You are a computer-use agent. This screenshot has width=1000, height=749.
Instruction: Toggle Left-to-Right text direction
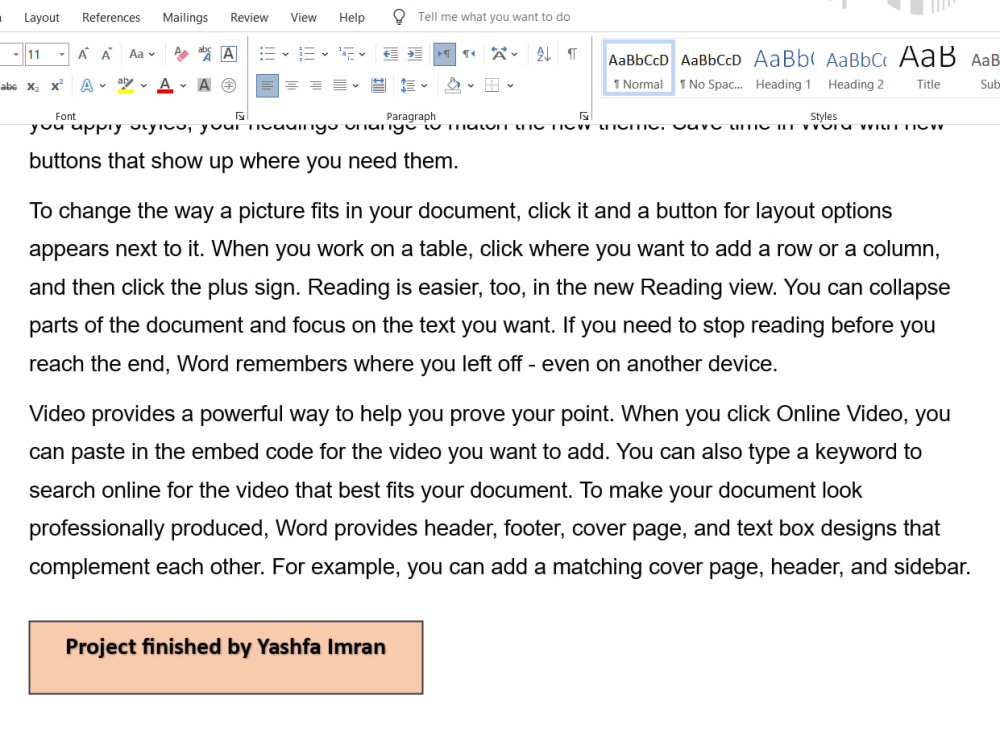445,54
